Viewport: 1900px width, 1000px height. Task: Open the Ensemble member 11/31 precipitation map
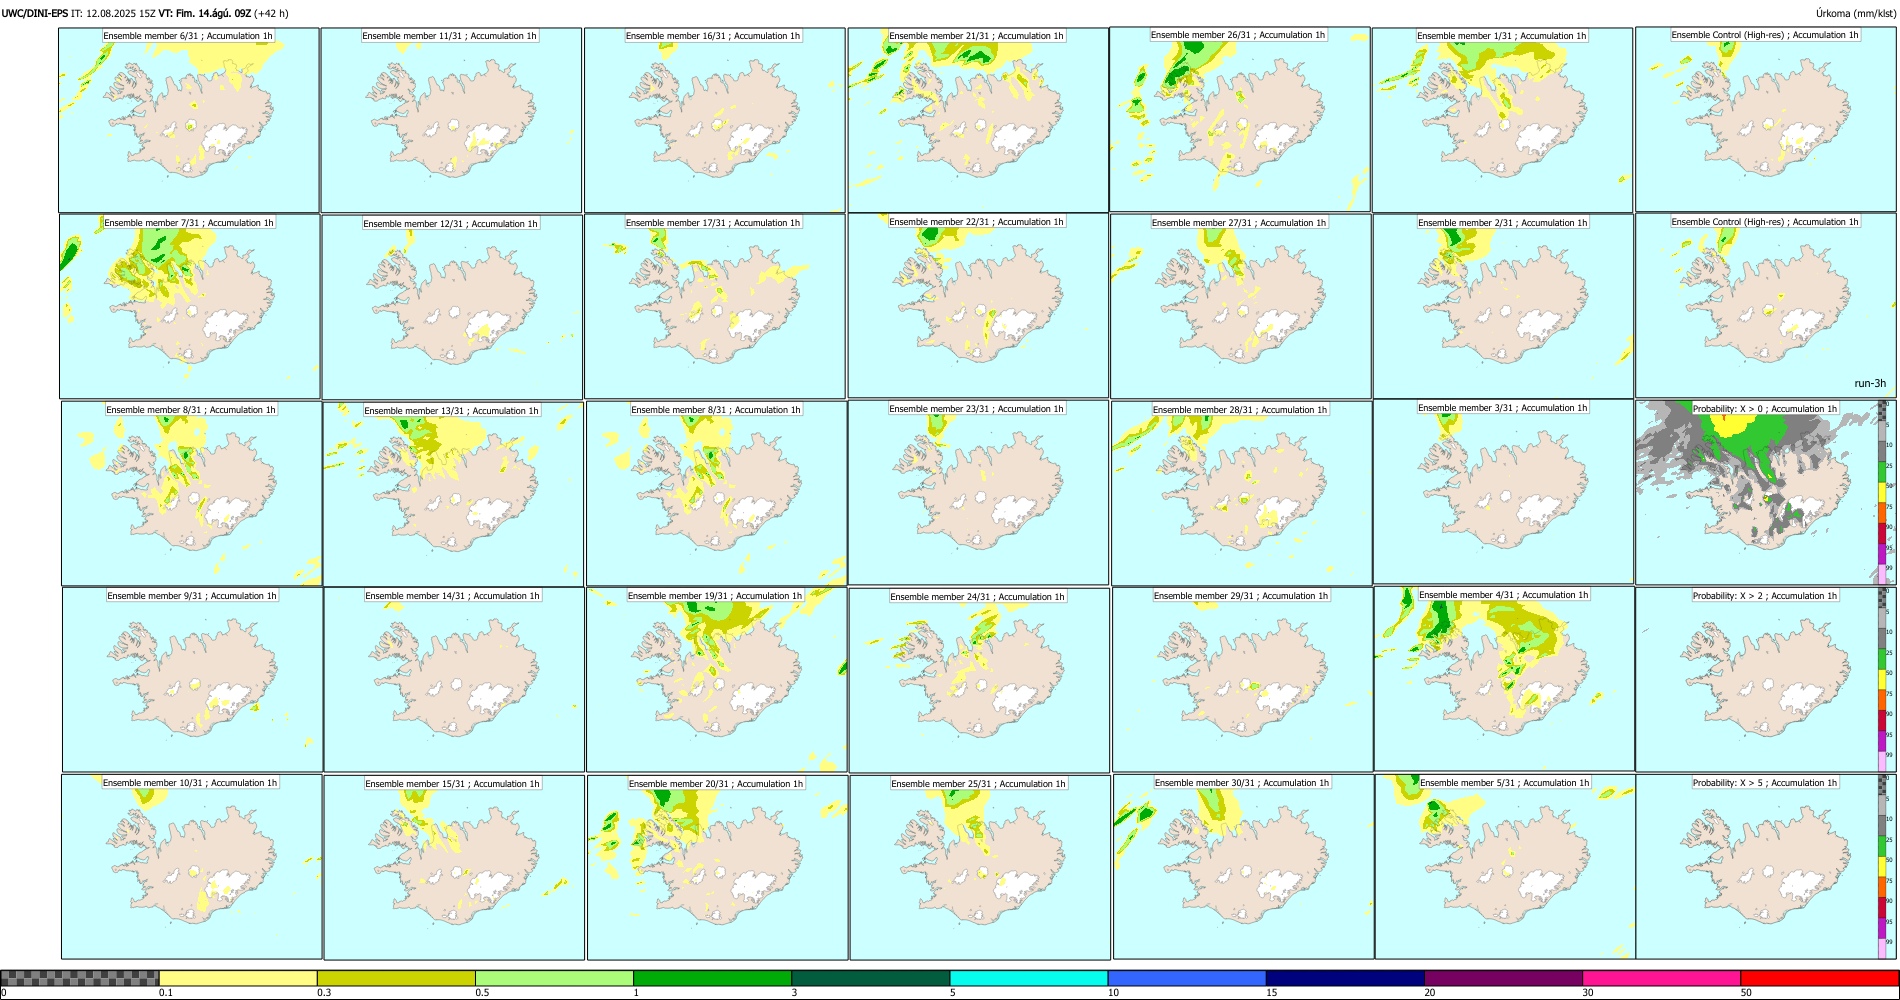451,120
